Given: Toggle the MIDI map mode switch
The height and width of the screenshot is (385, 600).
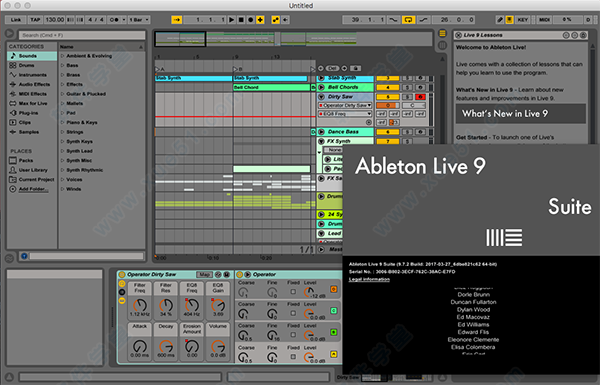Looking at the screenshot, I should coord(545,20).
